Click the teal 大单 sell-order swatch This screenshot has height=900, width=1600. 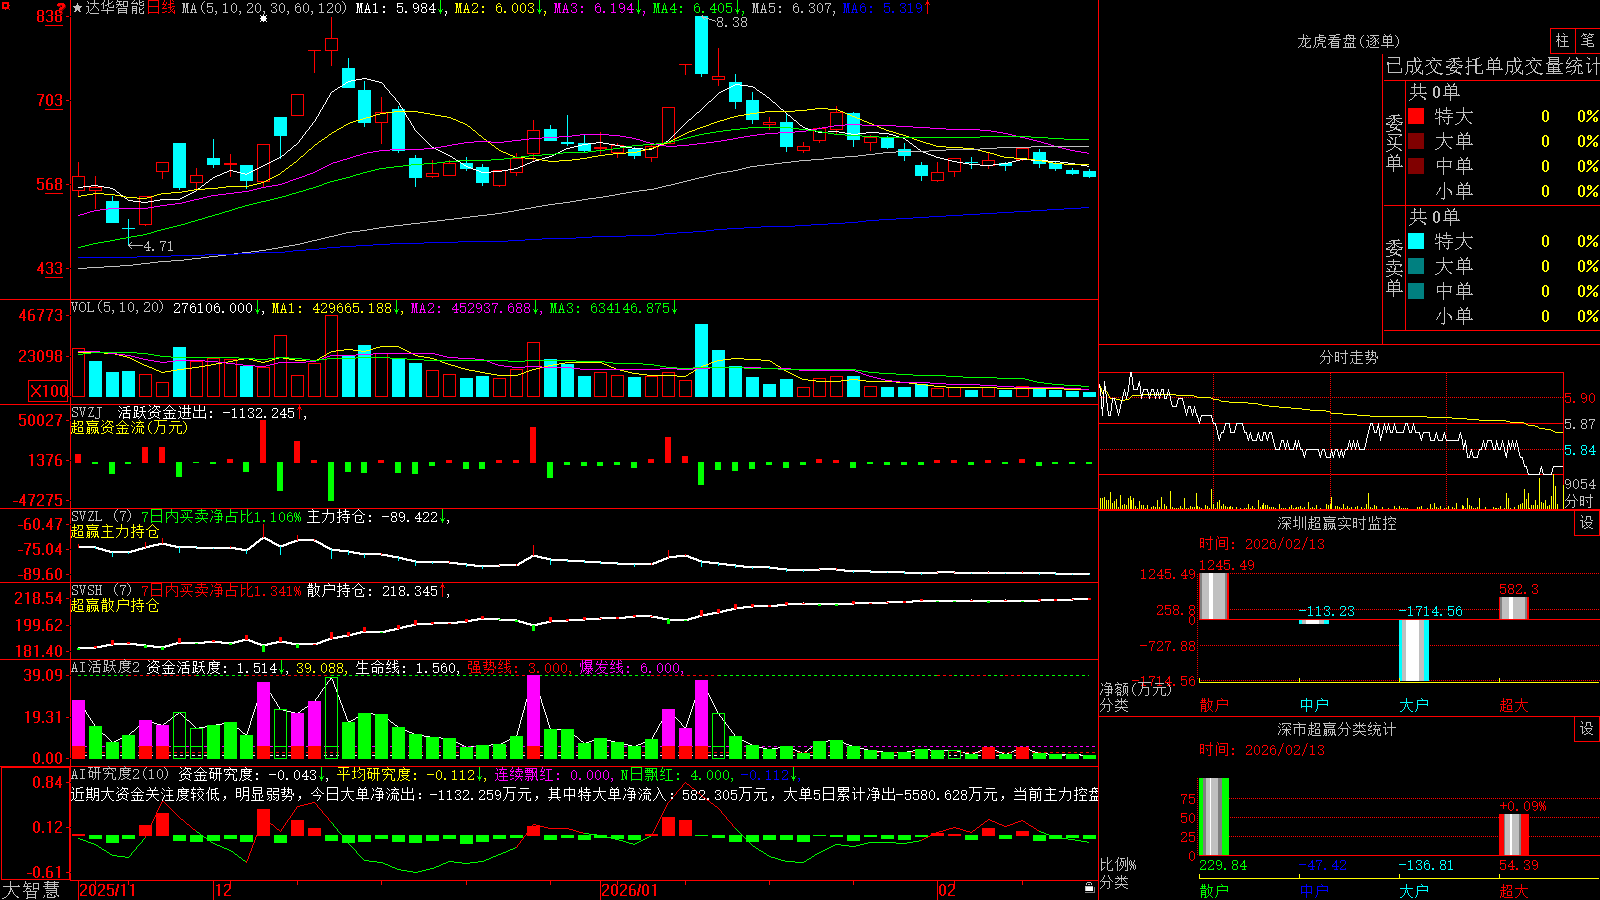tap(1416, 266)
